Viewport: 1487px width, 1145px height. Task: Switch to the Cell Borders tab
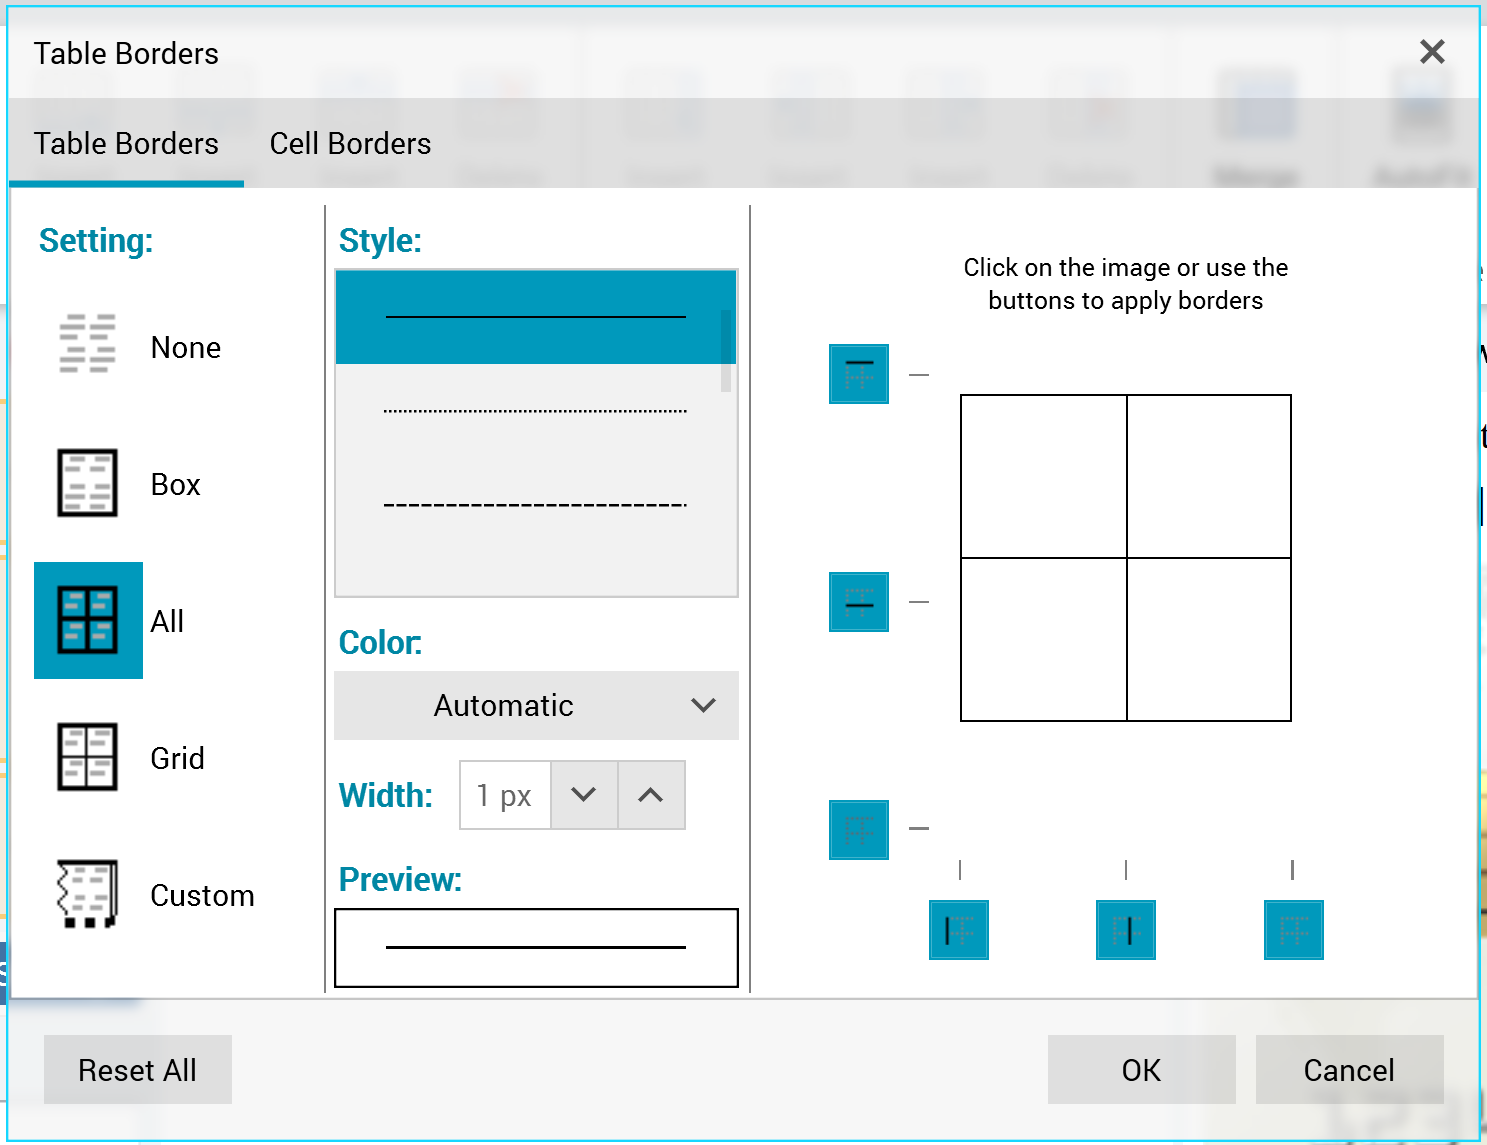pyautogui.click(x=350, y=144)
